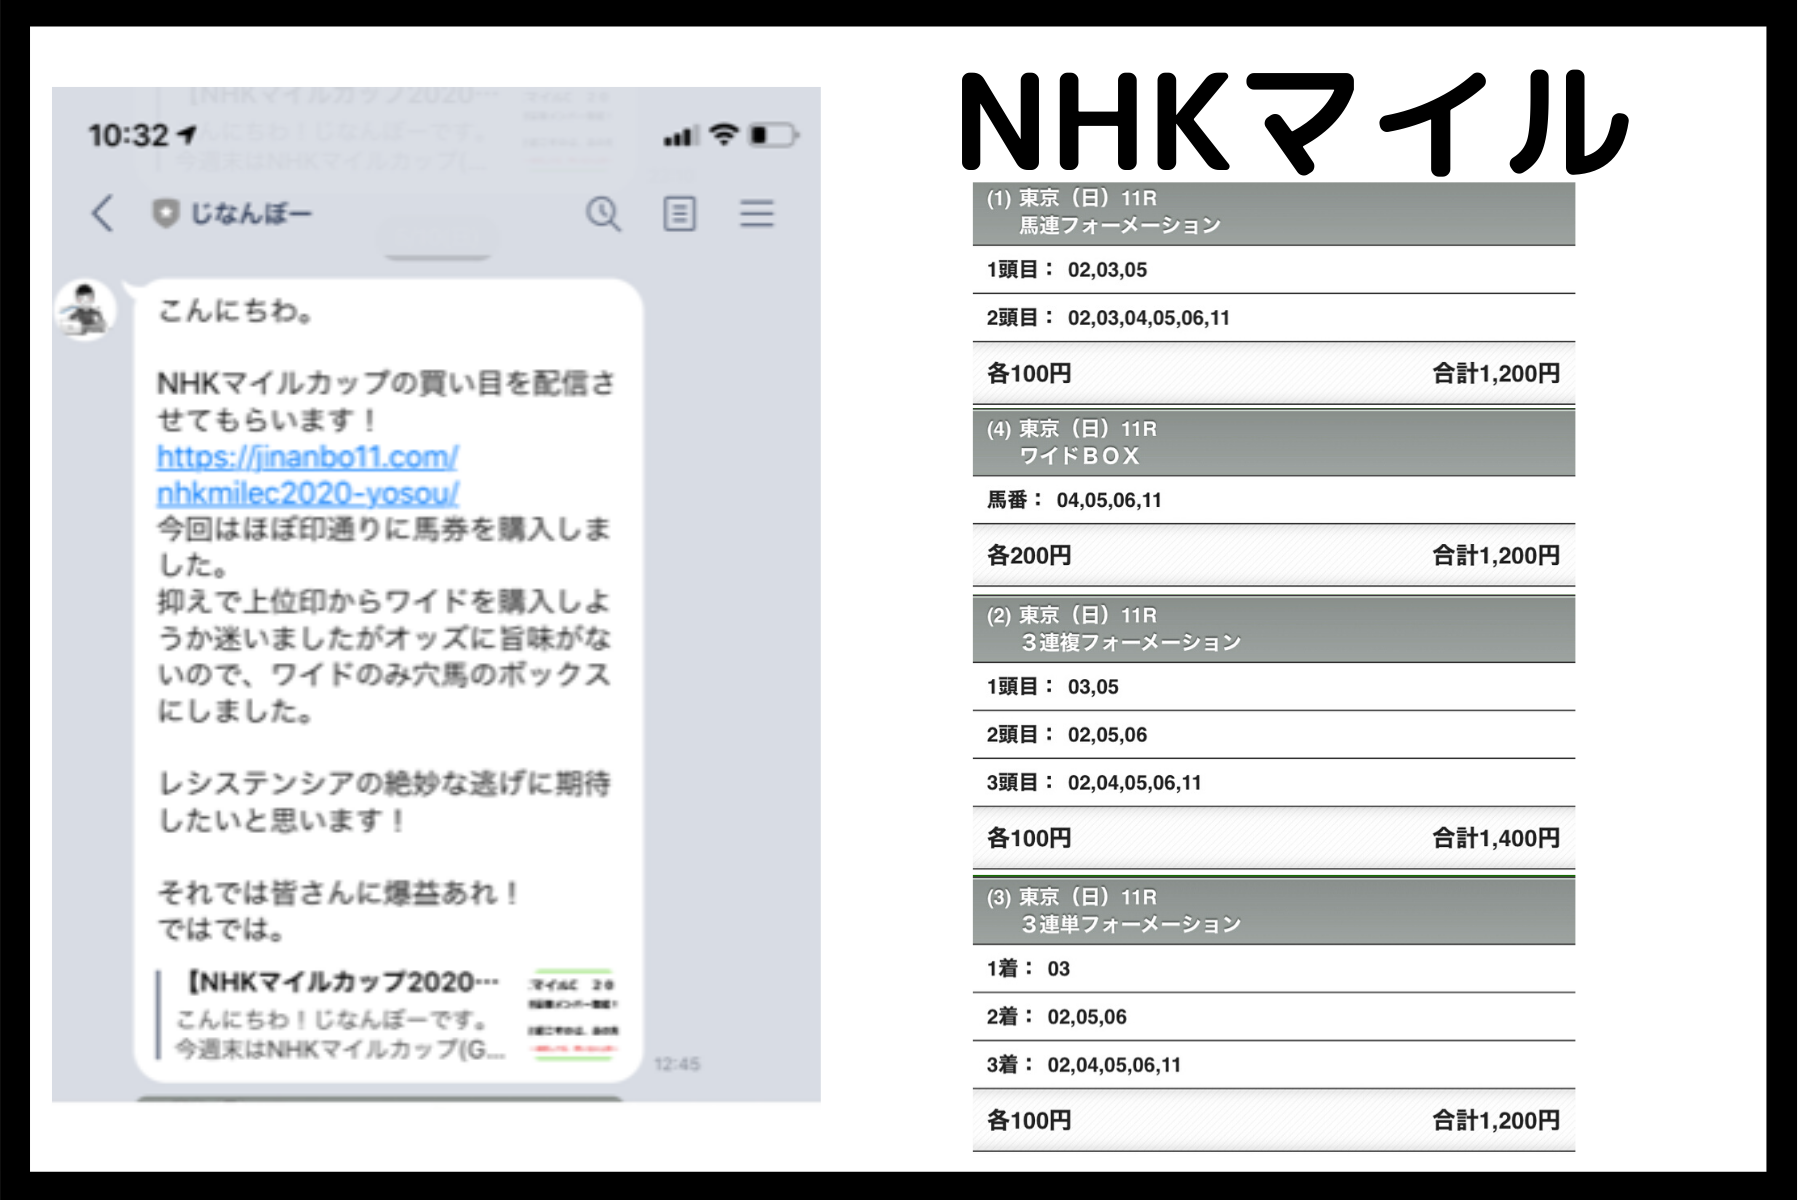Tap the cellular signal bars
1800x1200 pixels.
681,136
